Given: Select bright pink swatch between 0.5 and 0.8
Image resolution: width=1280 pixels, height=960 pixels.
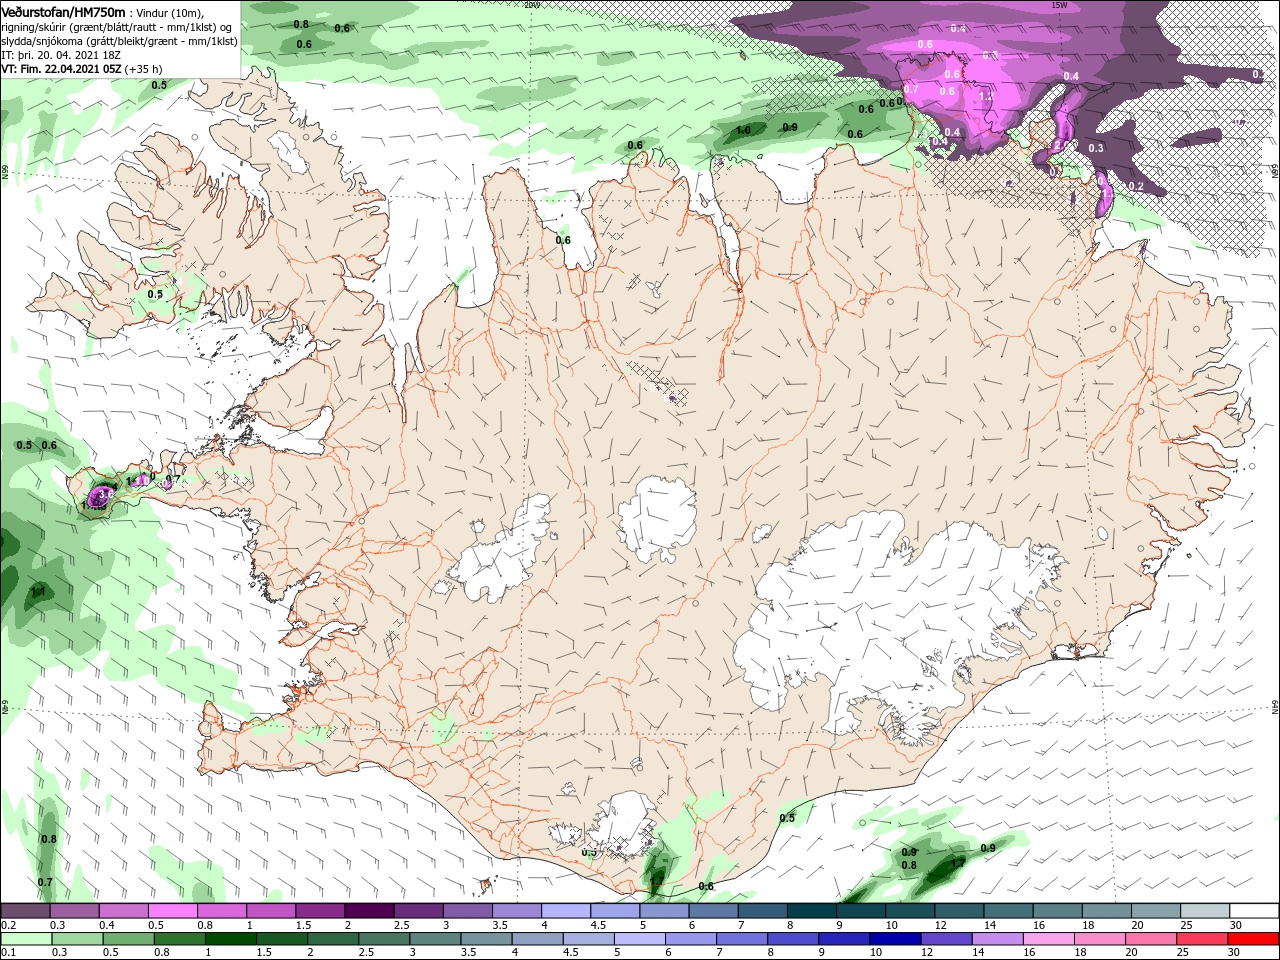Looking at the screenshot, I should coord(173,910).
